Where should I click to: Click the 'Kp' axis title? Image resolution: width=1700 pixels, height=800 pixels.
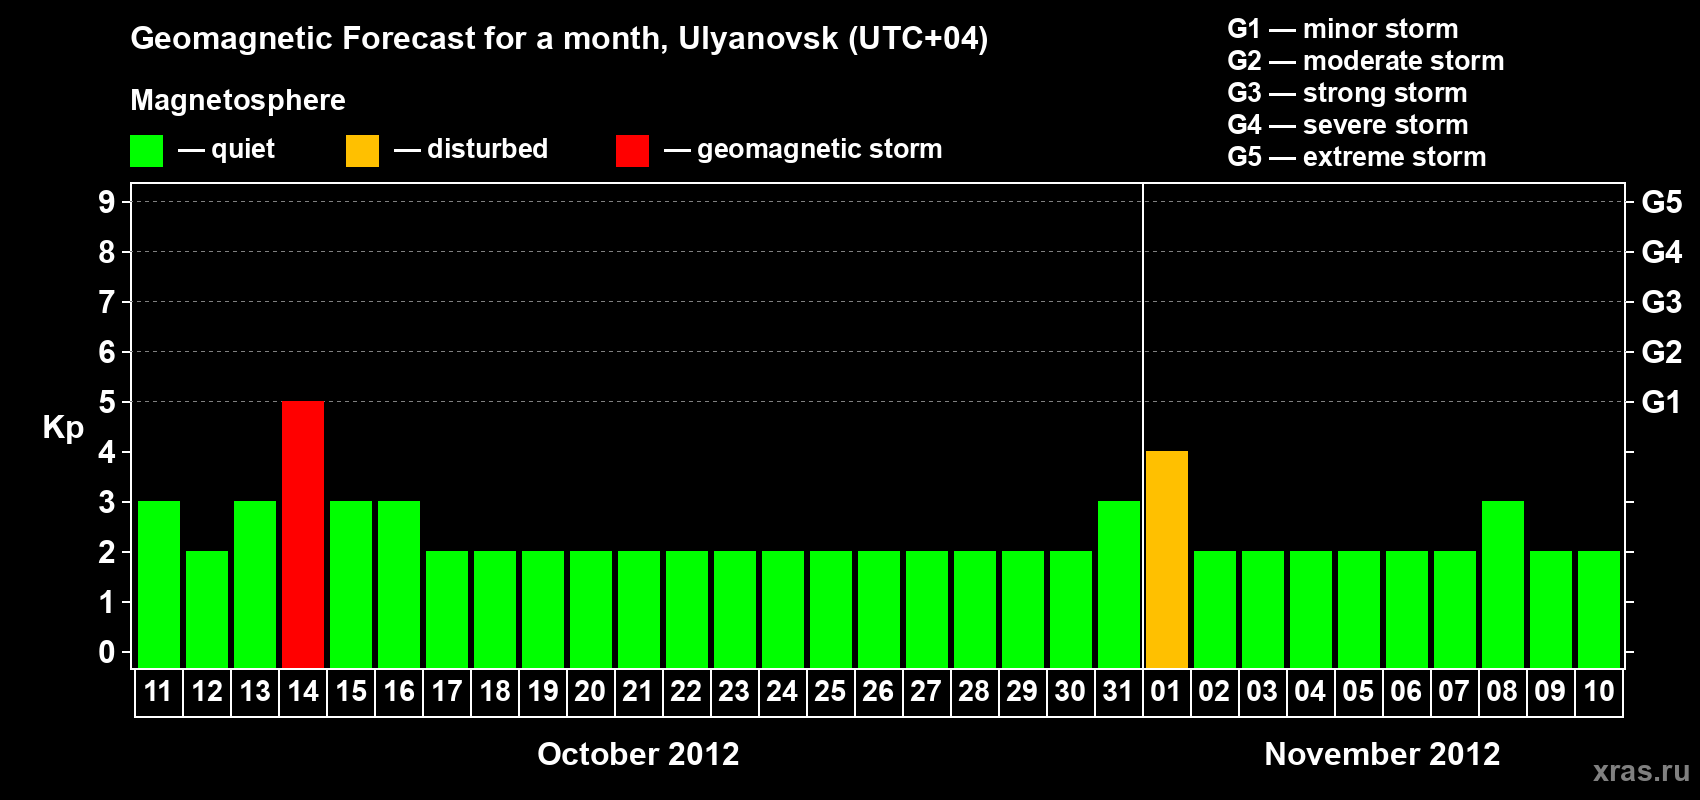pyautogui.click(x=63, y=428)
